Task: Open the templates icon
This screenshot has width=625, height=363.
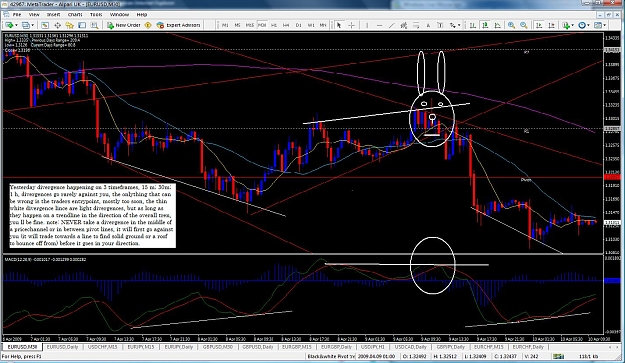Action: [x=598, y=25]
